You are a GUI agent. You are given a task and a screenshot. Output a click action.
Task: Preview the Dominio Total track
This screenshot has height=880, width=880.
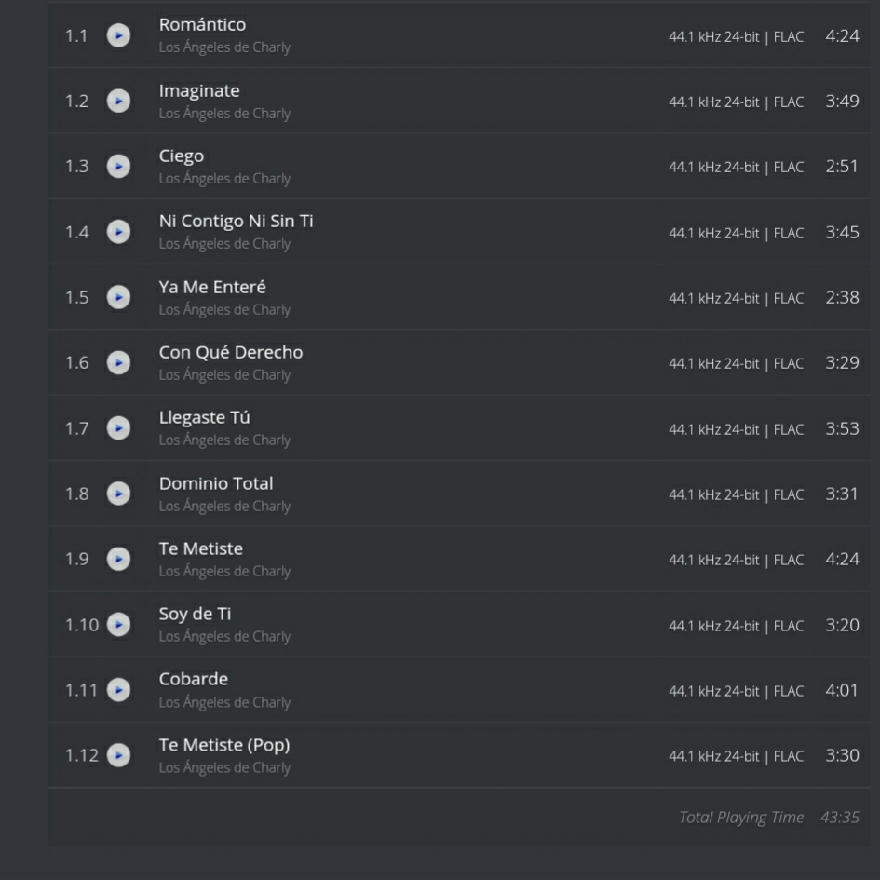point(118,494)
